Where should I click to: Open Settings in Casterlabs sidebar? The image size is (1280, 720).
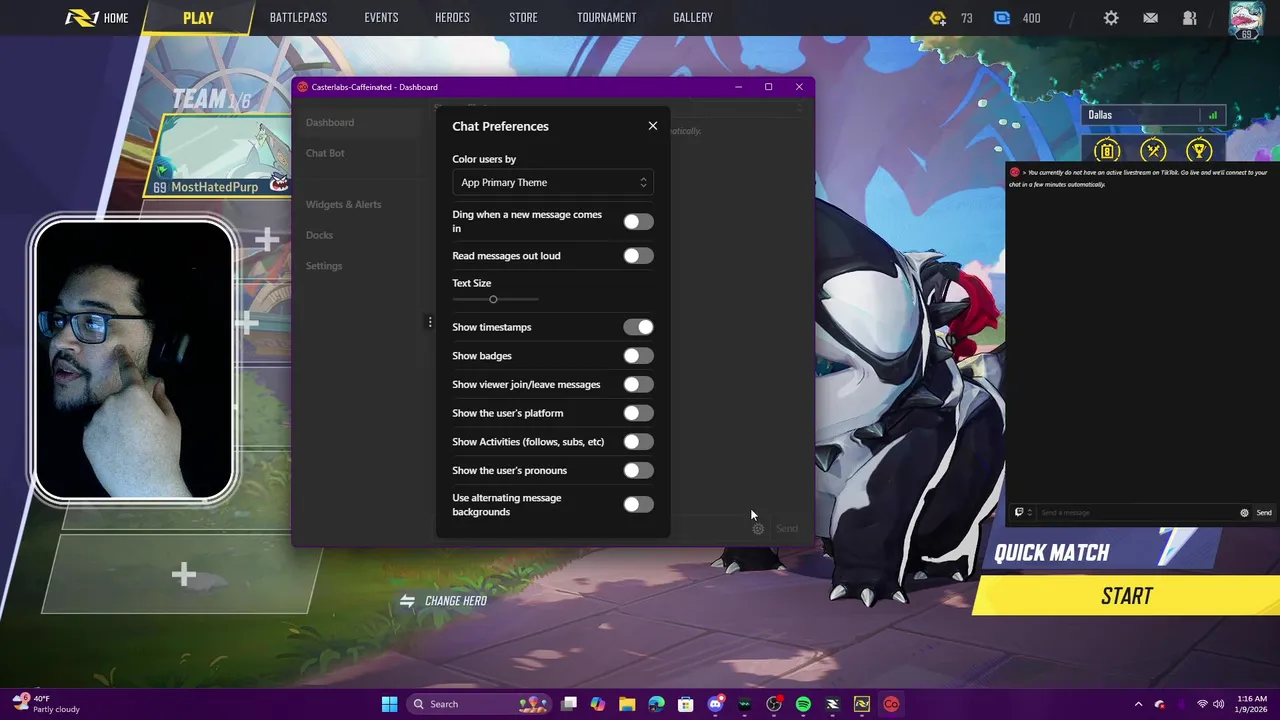pos(324,266)
